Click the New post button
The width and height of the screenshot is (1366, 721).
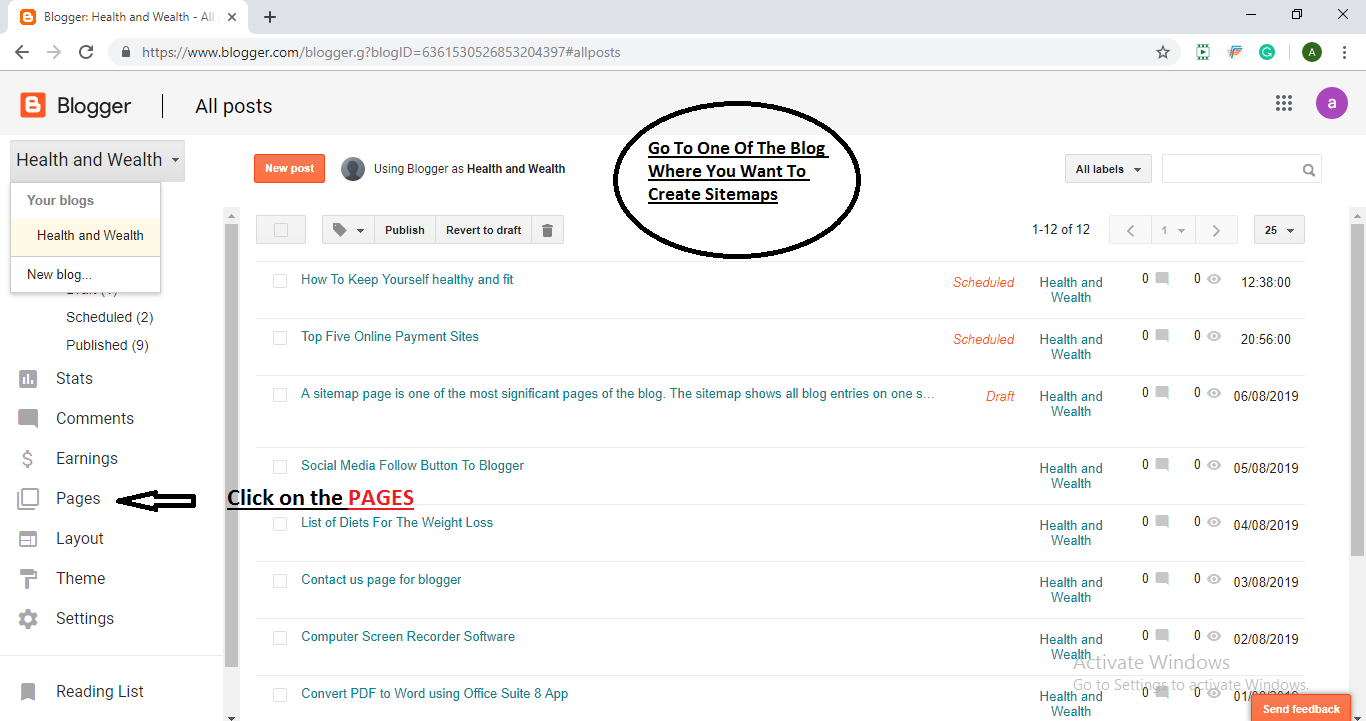click(289, 168)
